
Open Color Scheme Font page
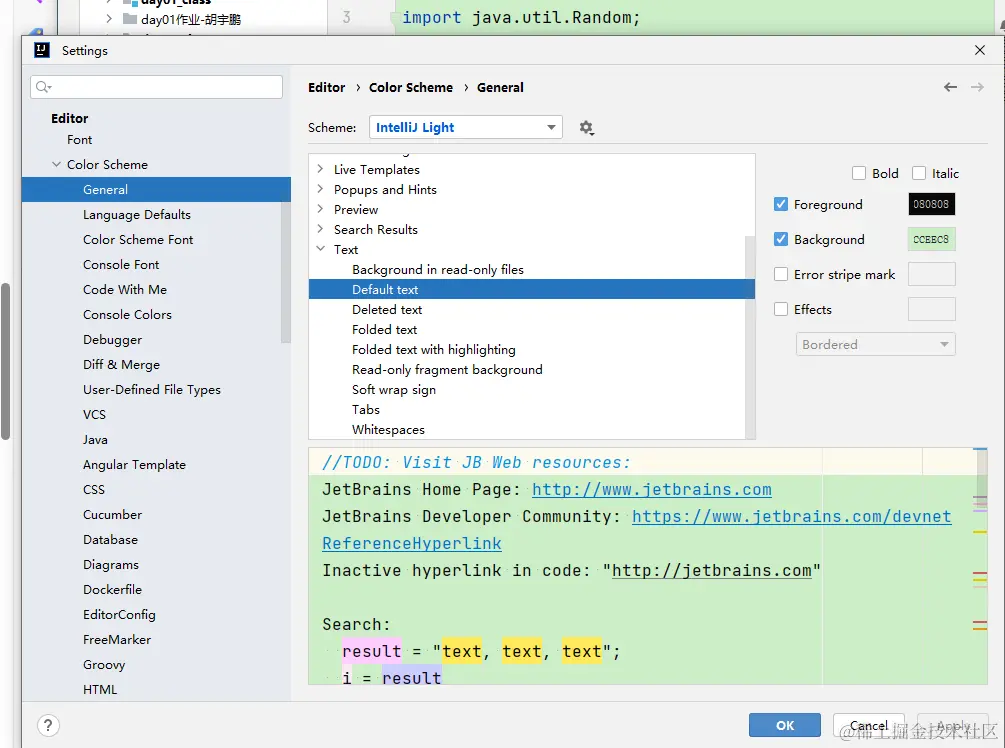point(138,240)
